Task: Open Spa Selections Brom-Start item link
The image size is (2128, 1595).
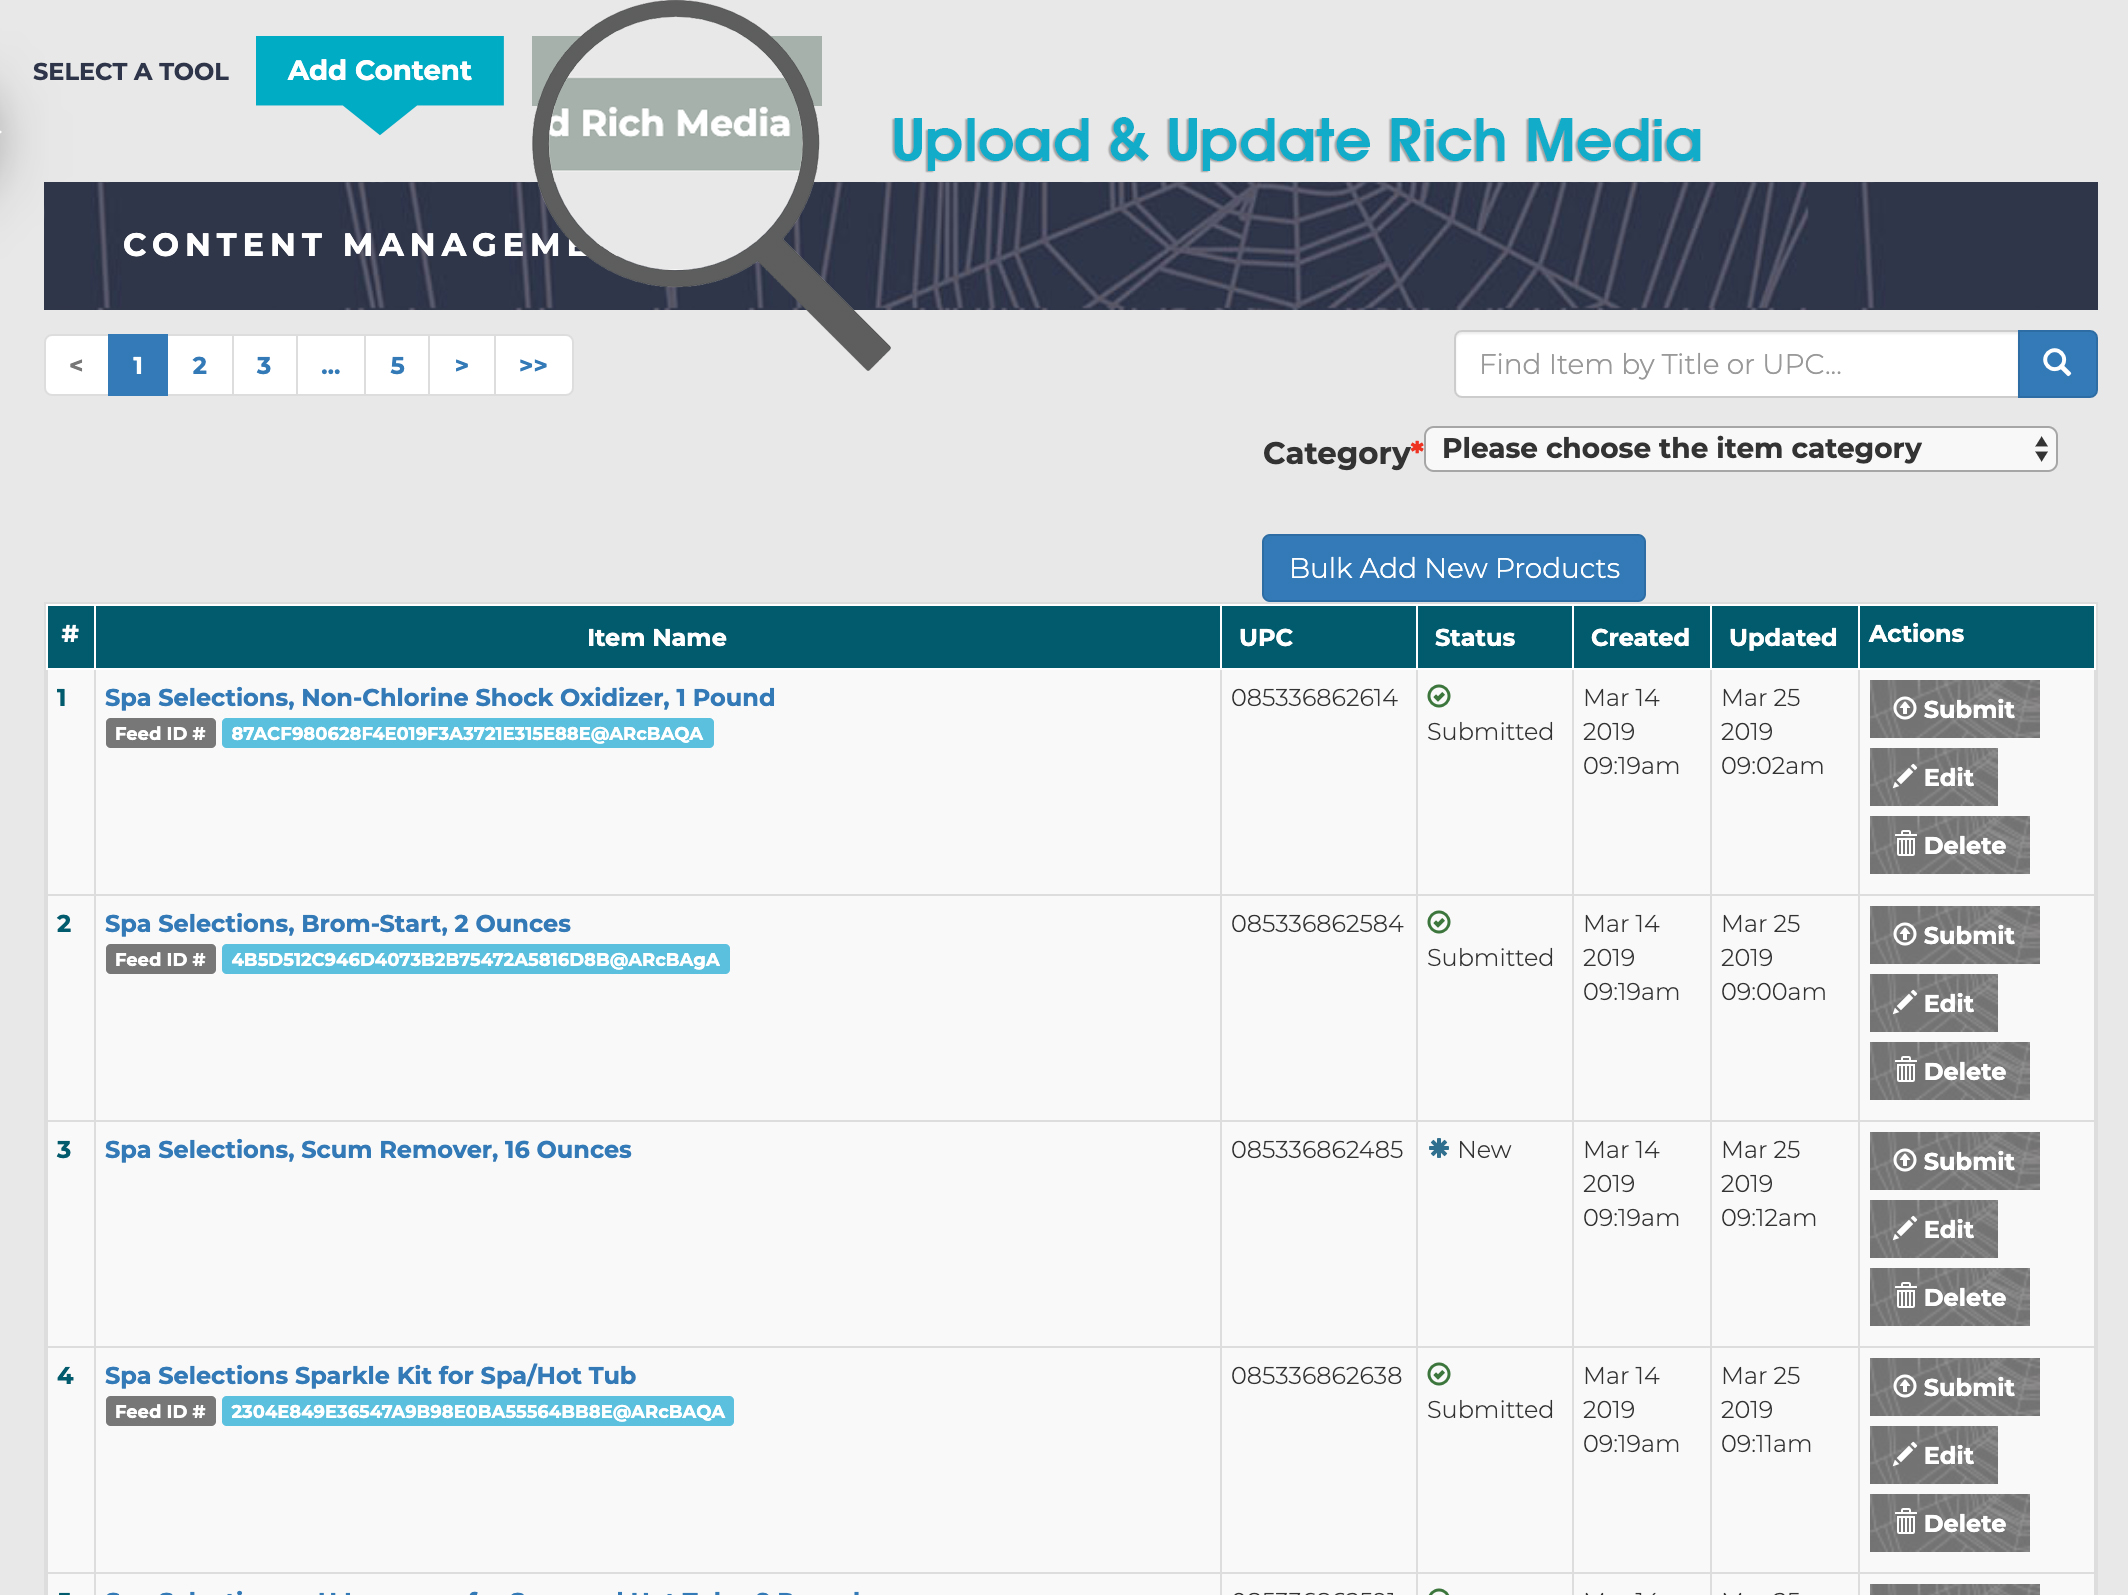Action: click(x=337, y=923)
